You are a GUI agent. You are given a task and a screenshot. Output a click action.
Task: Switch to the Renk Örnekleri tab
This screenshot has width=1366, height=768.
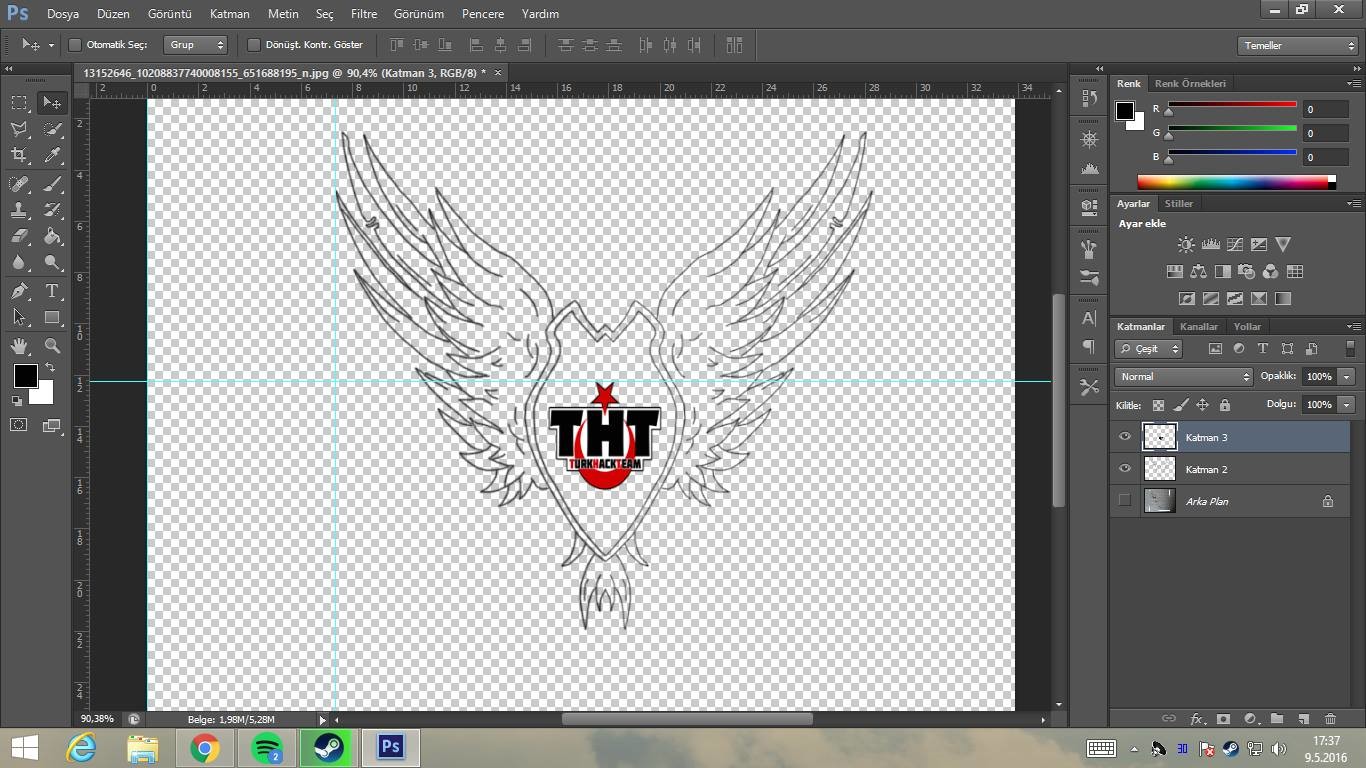1190,84
